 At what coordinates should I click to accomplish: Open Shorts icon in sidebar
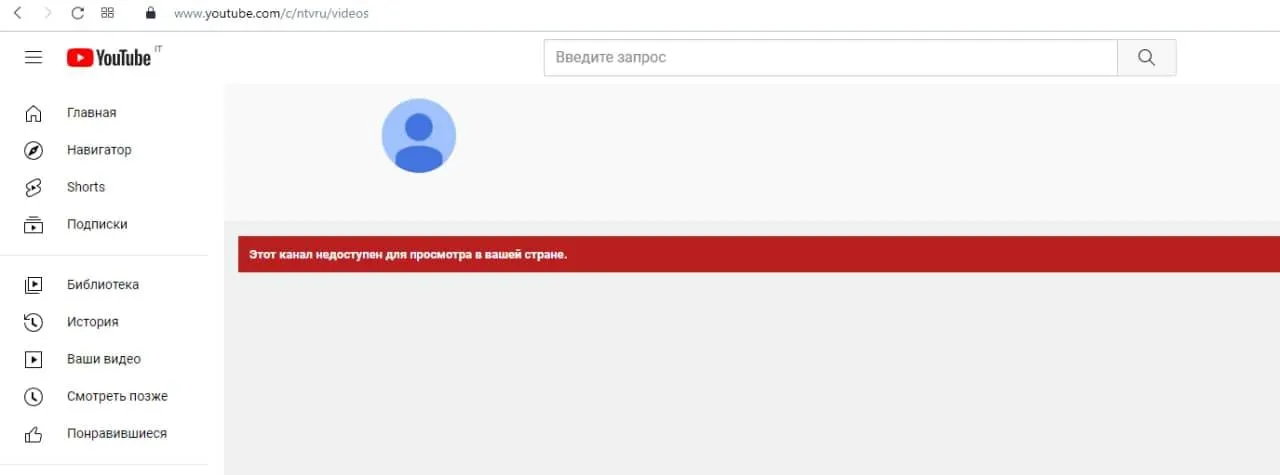(x=34, y=187)
